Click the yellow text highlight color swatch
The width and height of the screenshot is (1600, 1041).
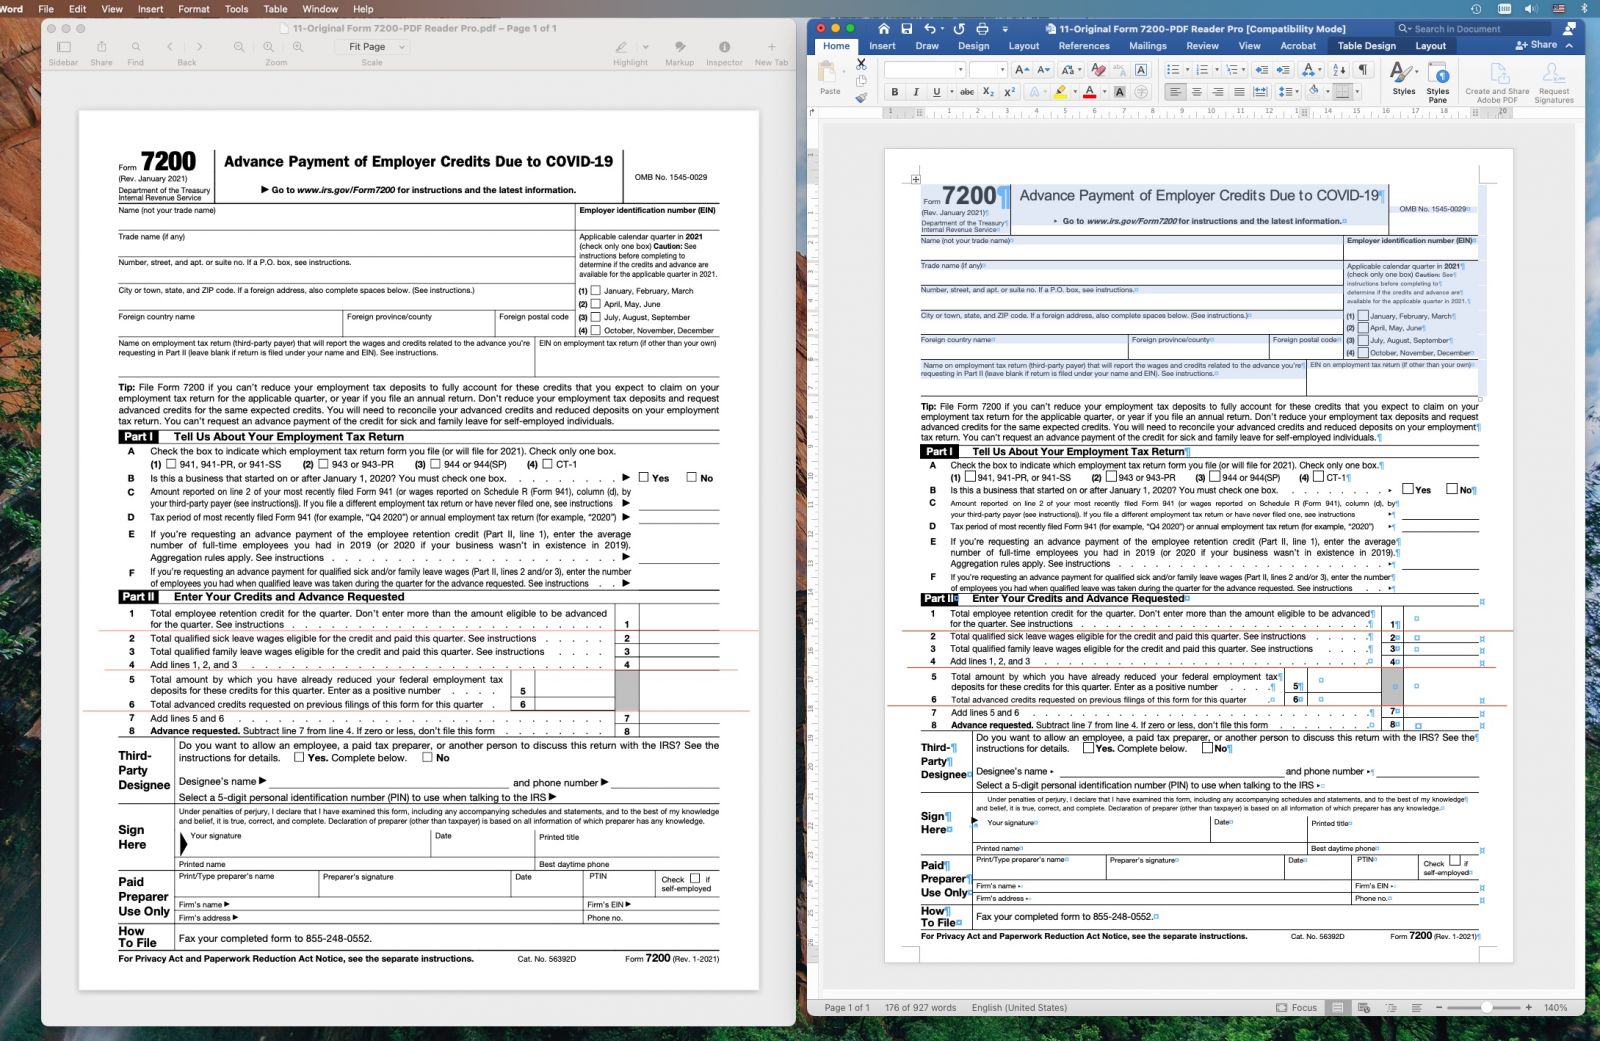coord(1060,92)
